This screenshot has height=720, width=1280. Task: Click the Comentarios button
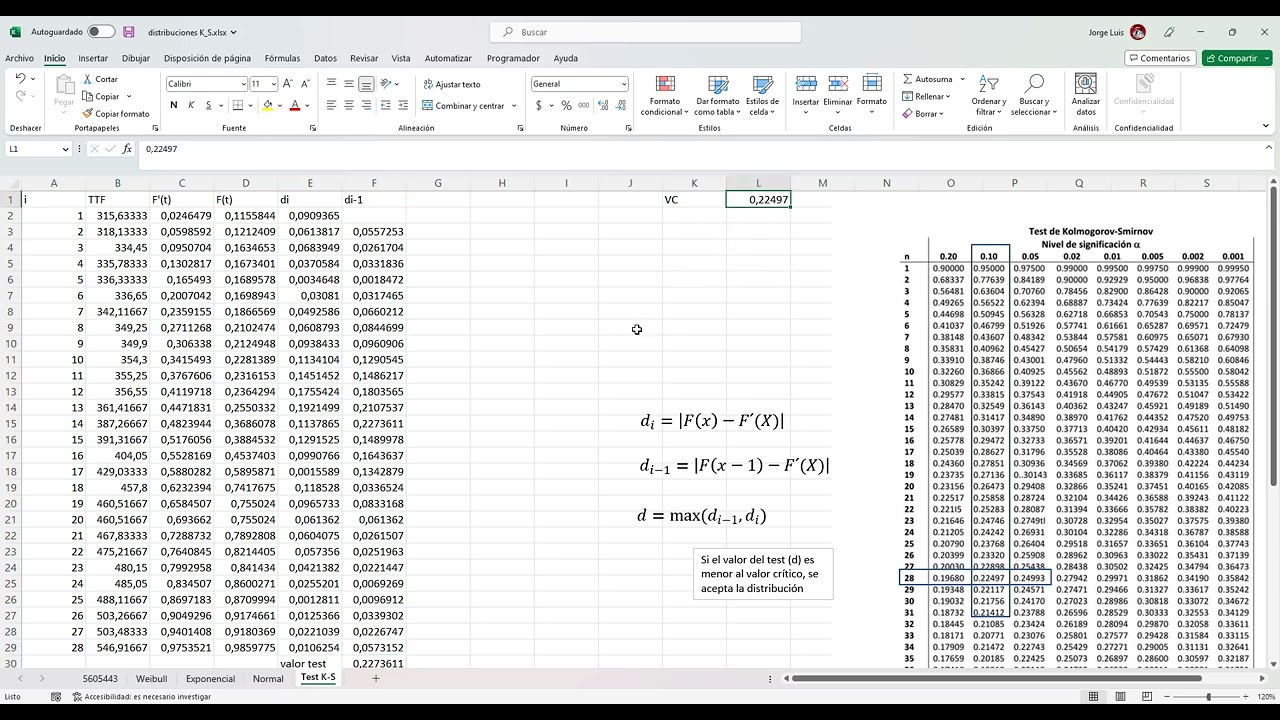(x=1160, y=58)
